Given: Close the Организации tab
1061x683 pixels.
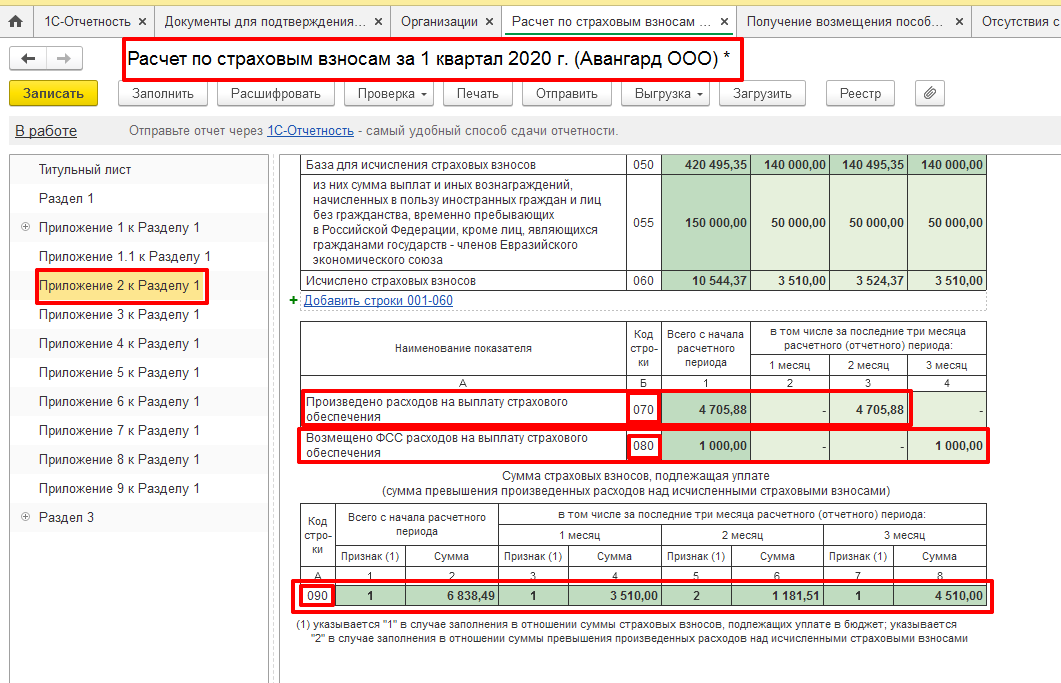Looking at the screenshot, I should 487,21.
